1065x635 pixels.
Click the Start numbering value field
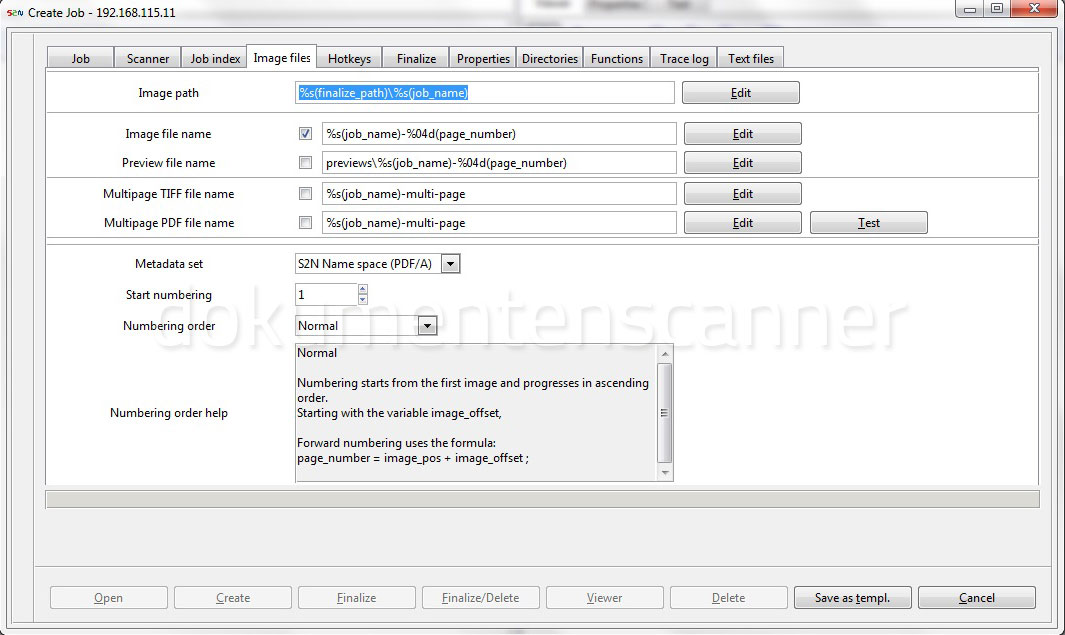326,295
